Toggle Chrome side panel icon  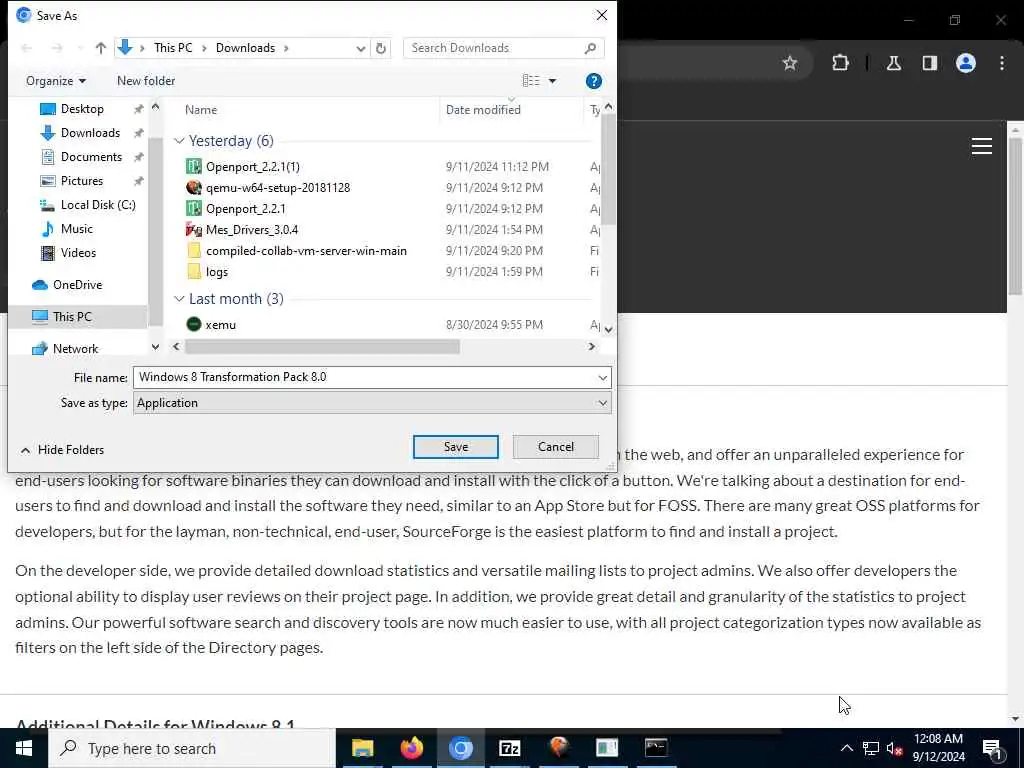[x=929, y=63]
